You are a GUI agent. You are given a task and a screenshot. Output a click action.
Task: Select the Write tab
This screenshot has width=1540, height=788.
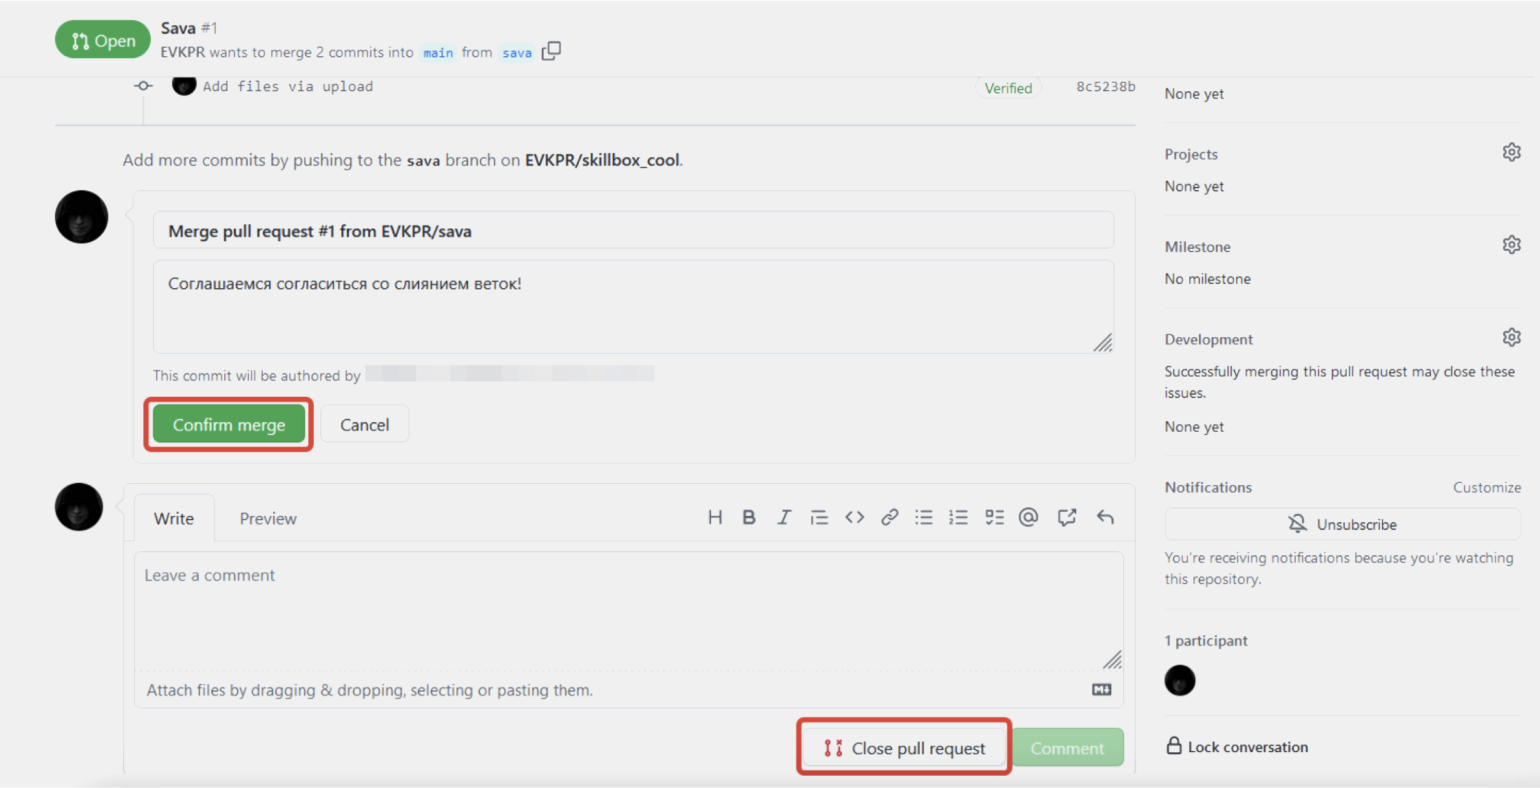click(x=174, y=519)
